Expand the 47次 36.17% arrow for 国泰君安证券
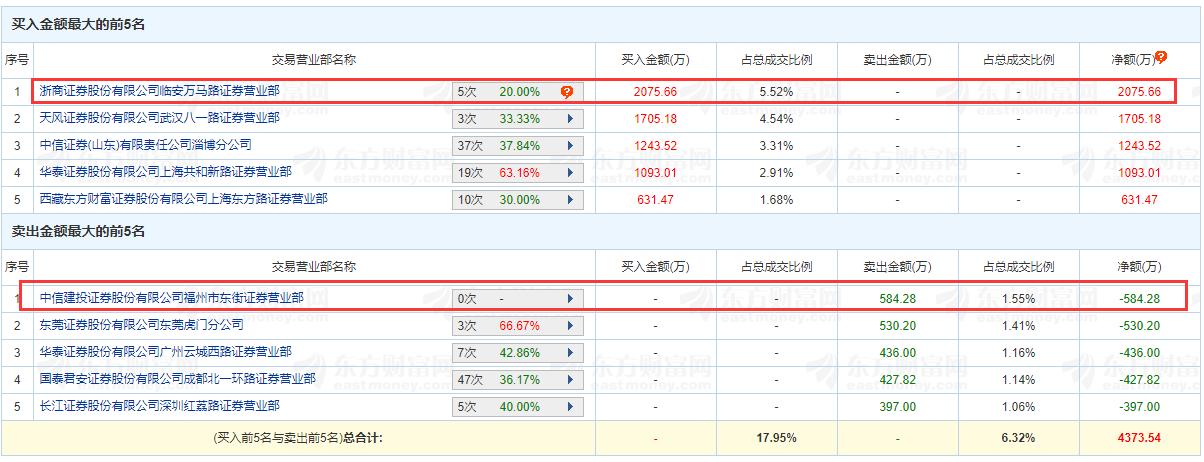 (x=571, y=380)
